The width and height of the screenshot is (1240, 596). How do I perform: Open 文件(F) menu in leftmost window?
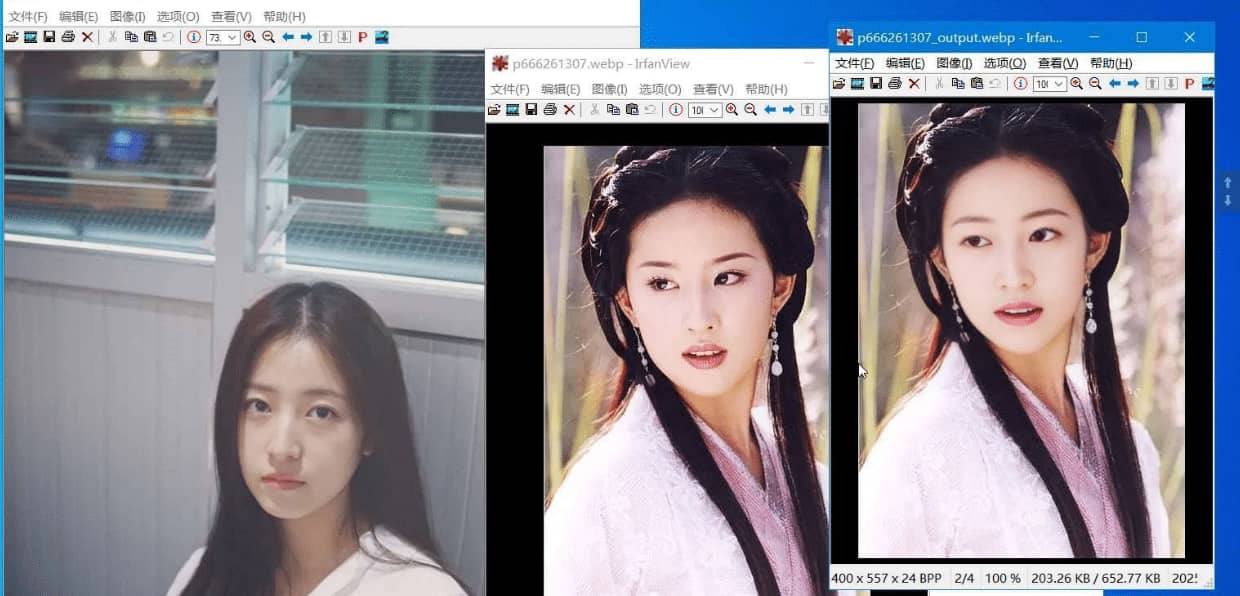click(x=28, y=17)
